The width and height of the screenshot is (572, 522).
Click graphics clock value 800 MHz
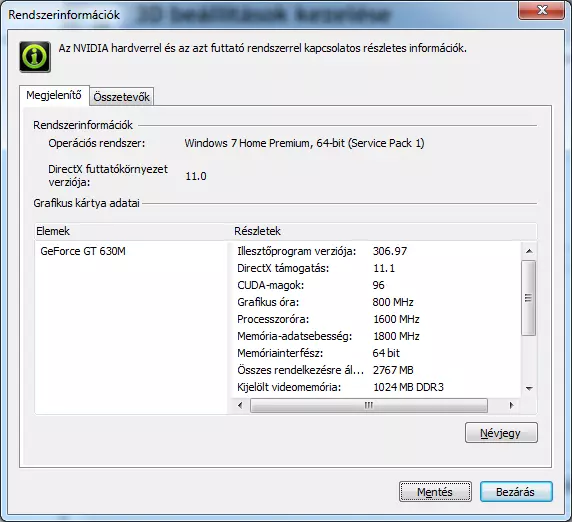tap(393, 302)
